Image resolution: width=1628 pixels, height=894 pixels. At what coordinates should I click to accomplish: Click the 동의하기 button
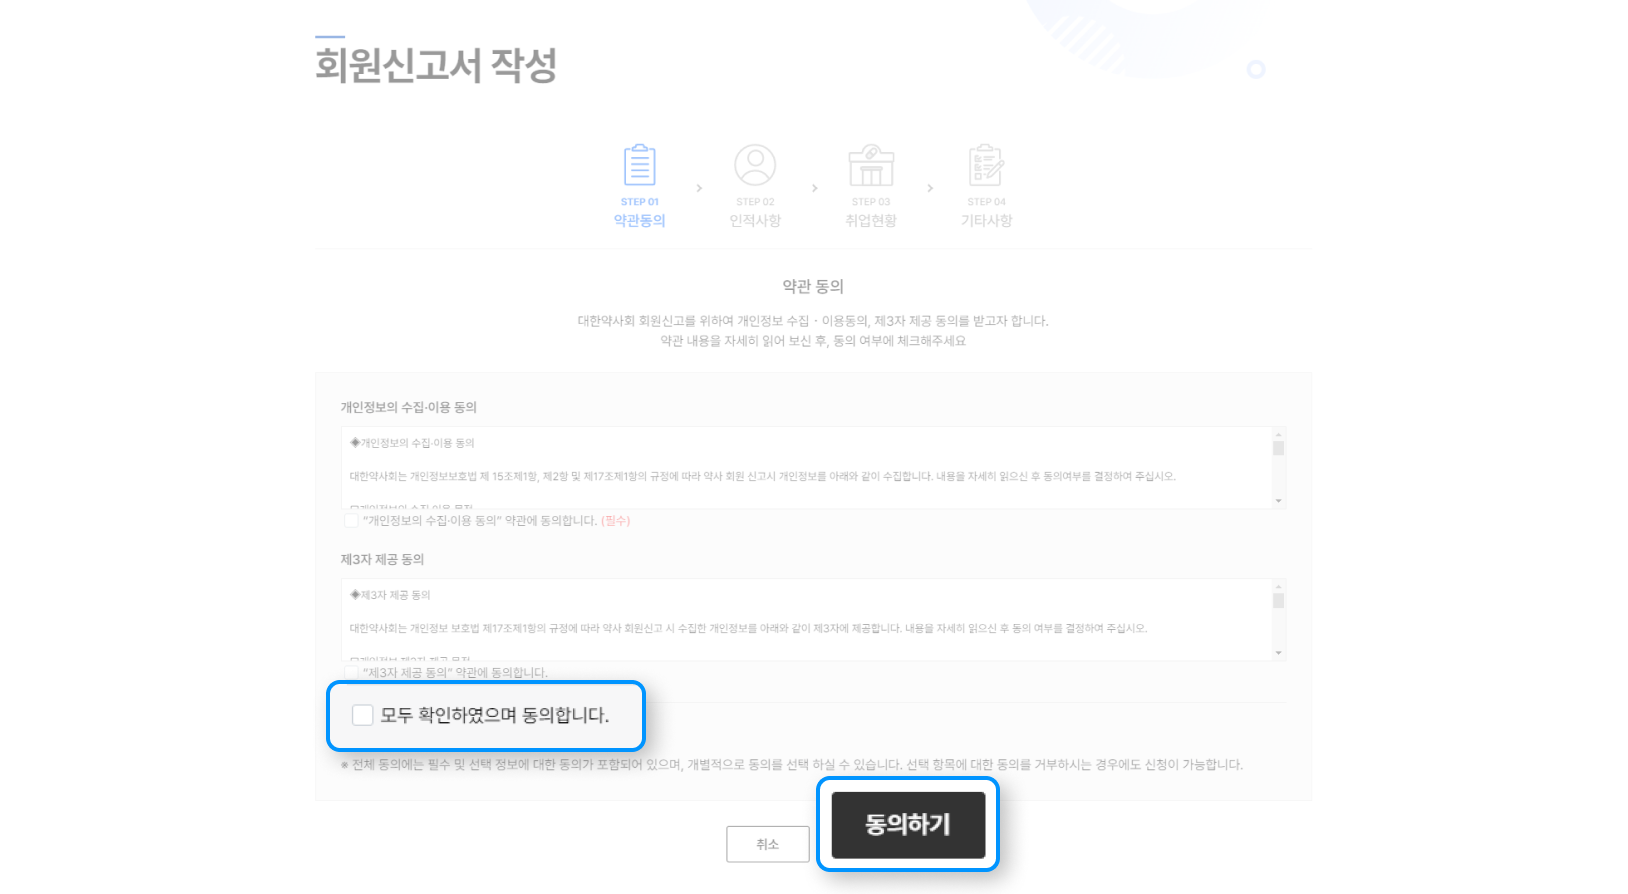point(908,825)
